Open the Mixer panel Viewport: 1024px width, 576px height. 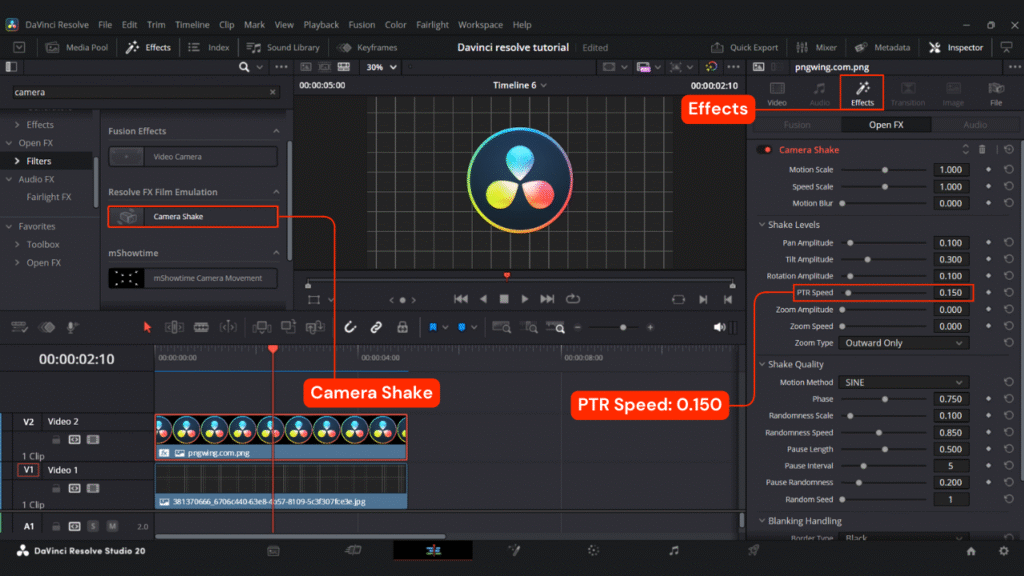point(817,47)
